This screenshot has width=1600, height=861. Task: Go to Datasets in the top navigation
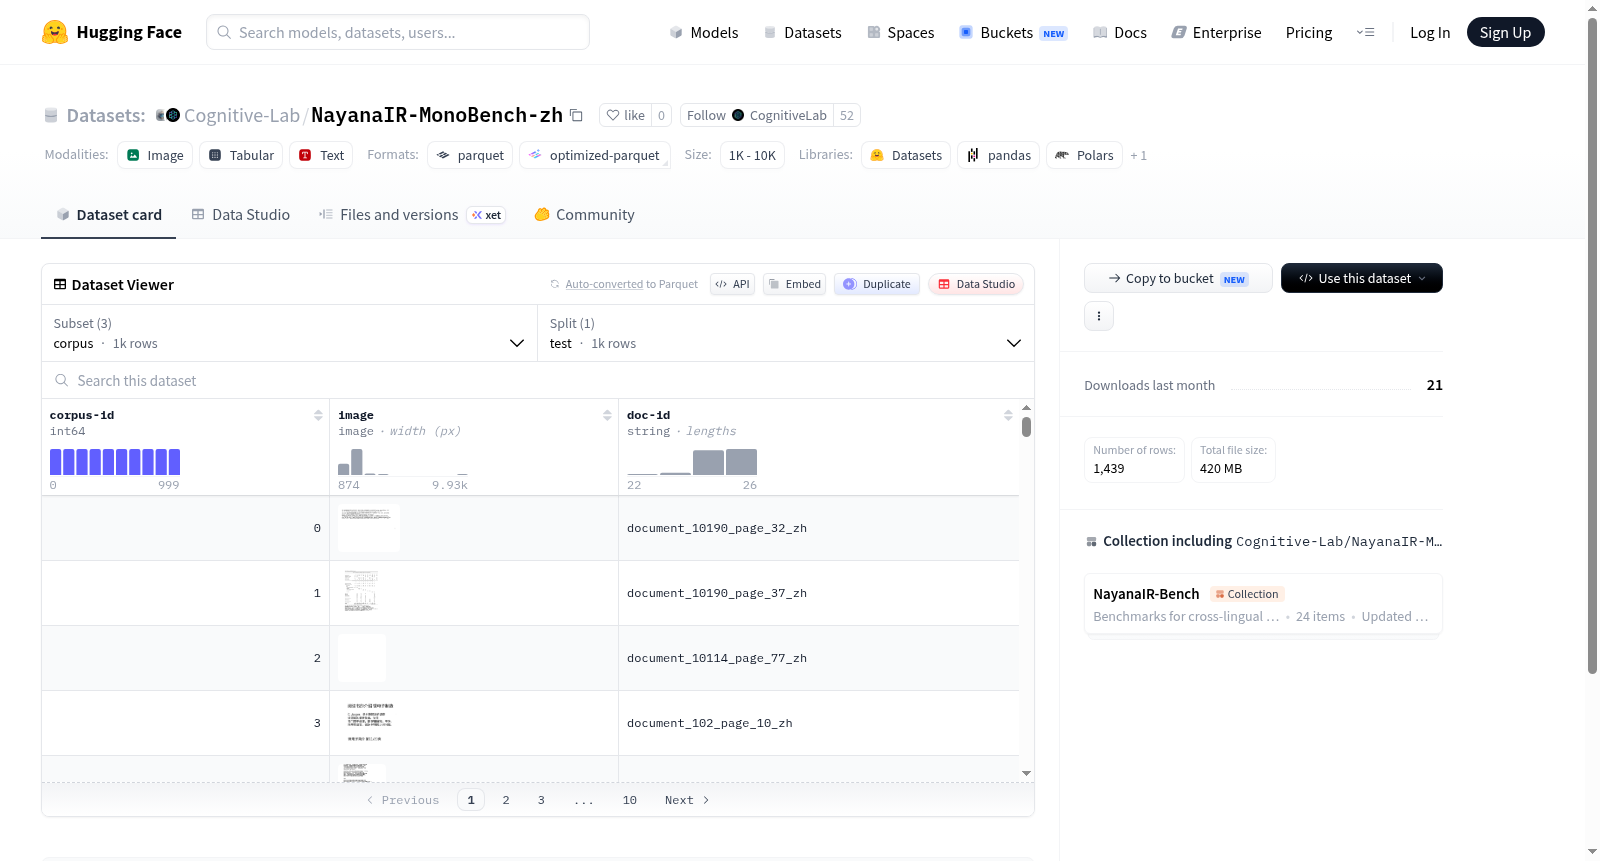click(x=803, y=33)
